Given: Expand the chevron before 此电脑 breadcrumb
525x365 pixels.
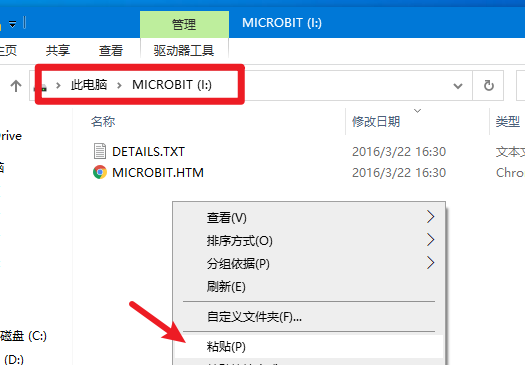Looking at the screenshot, I should pos(58,85).
